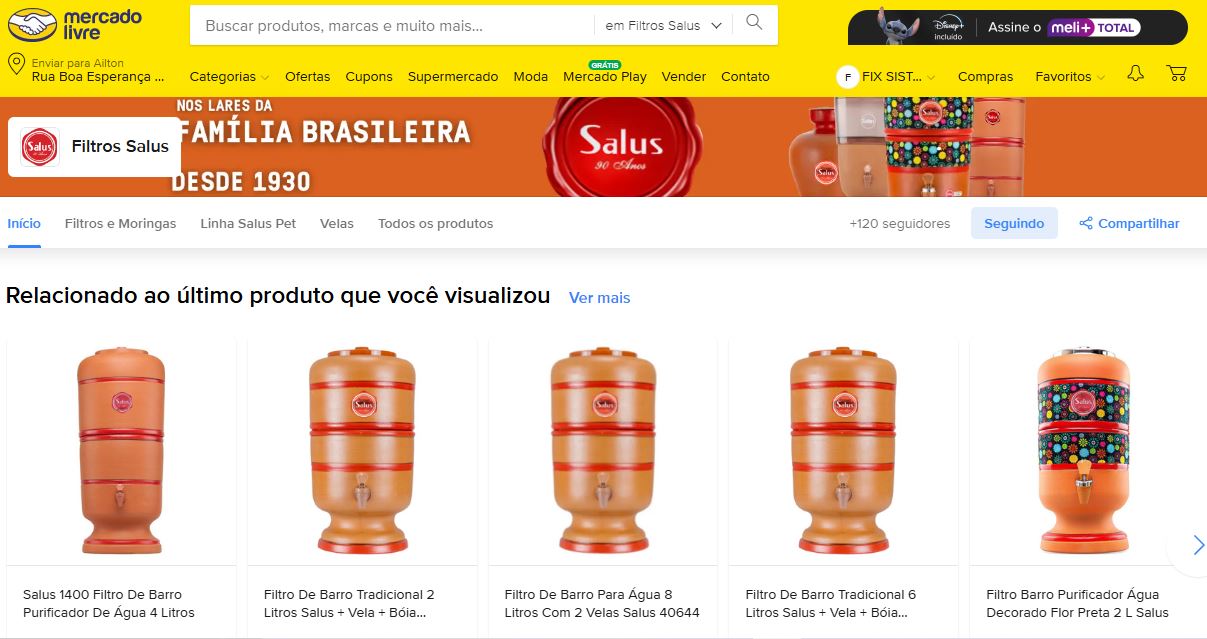1207x639 pixels.
Task: Open the notifications bell icon
Action: pos(1135,74)
